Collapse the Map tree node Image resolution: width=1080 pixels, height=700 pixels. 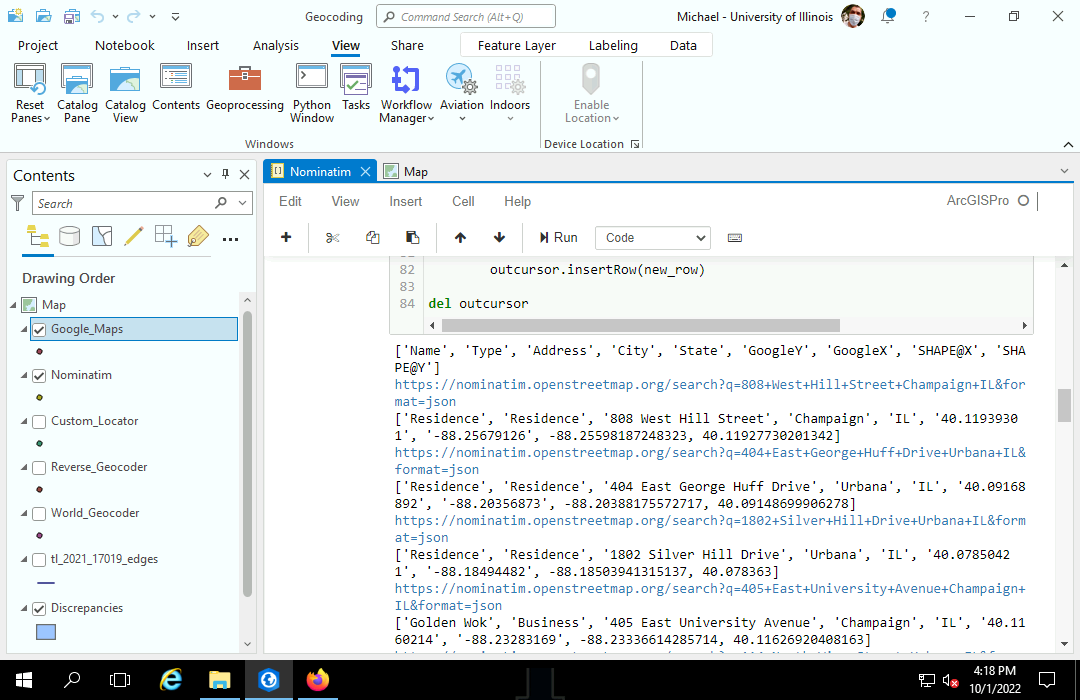click(14, 305)
